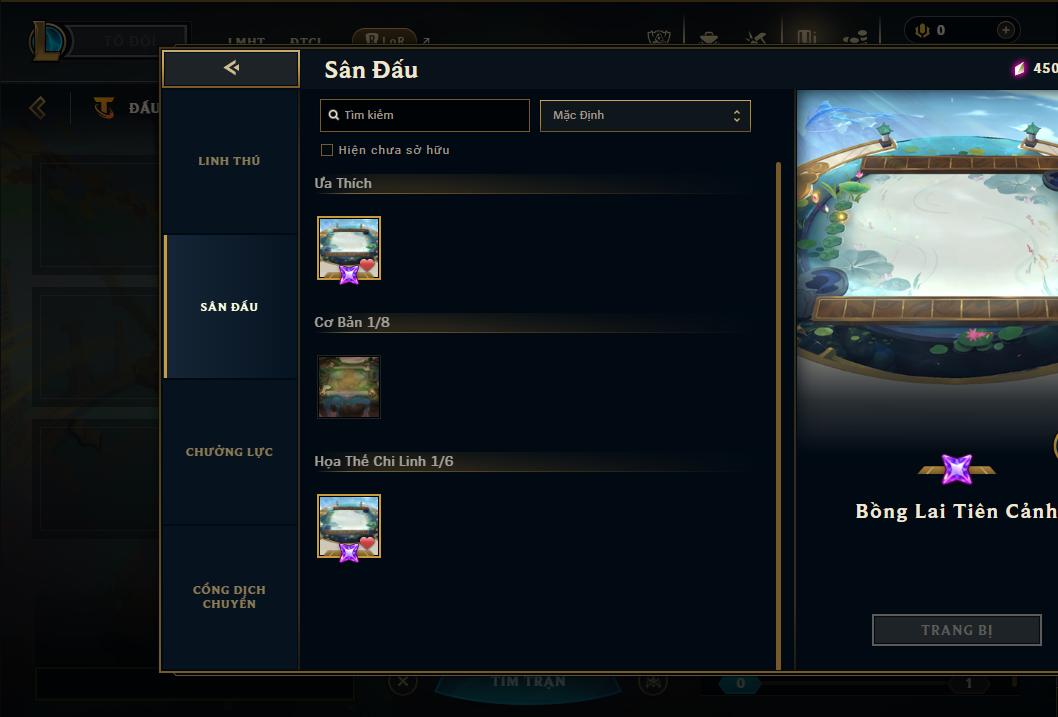Click the back arrow in the Sân Đấu panel
Viewport: 1058px width, 717px height.
point(231,68)
